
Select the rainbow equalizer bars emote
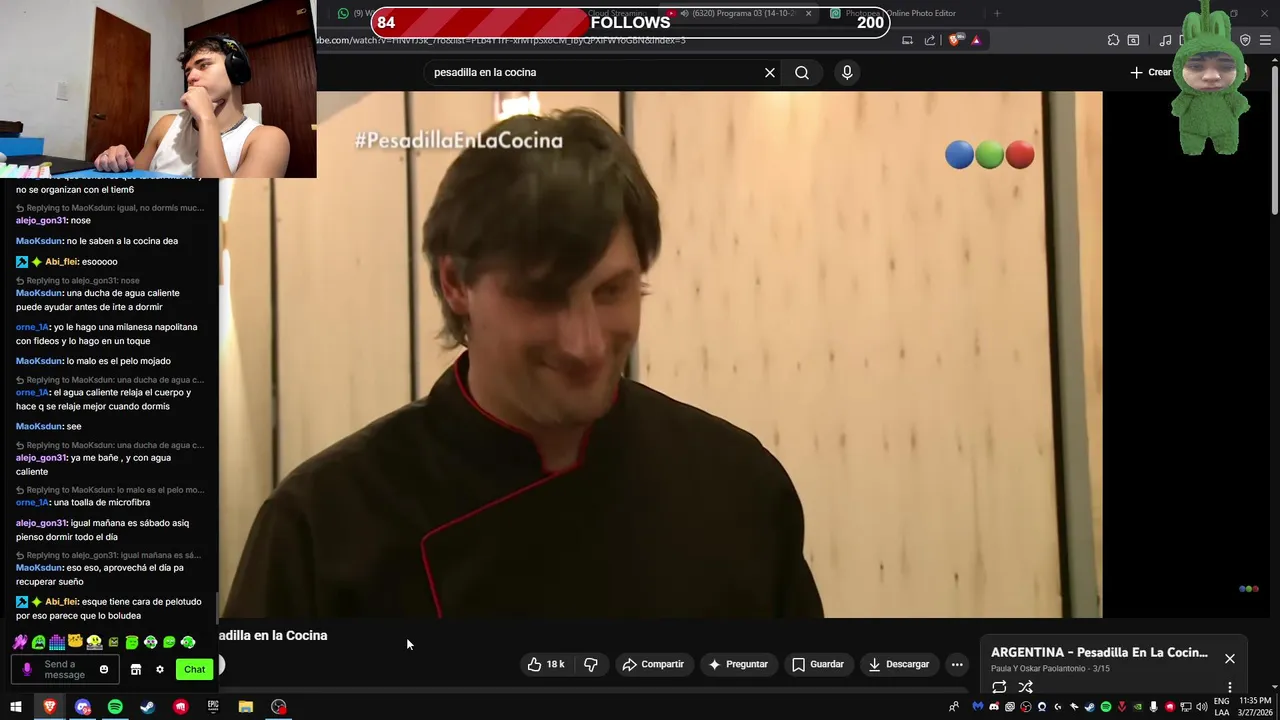pyautogui.click(x=57, y=642)
